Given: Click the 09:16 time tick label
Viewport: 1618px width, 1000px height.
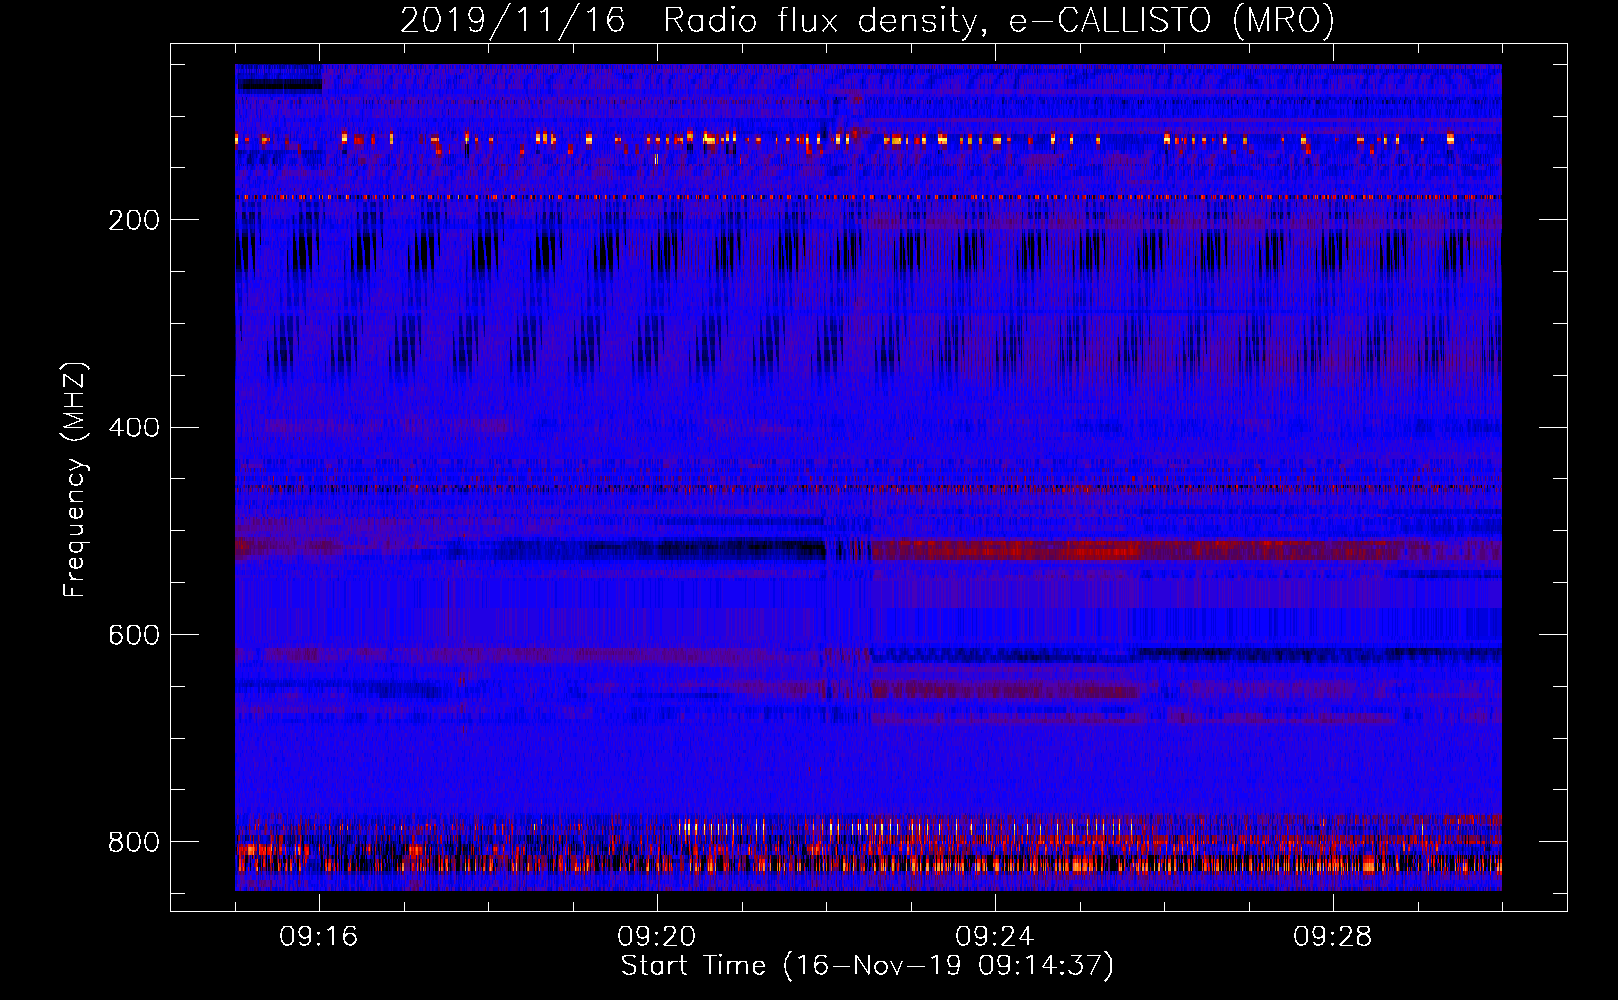Looking at the screenshot, I should pyautogui.click(x=319, y=937).
